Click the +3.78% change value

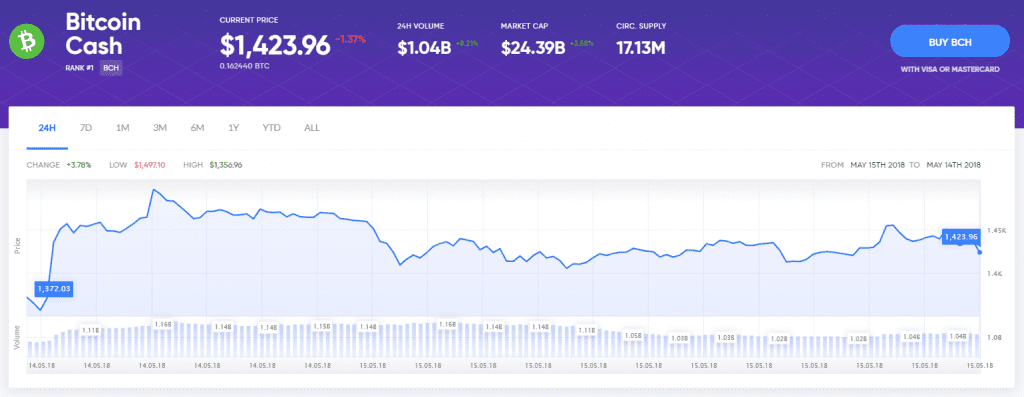click(78, 165)
